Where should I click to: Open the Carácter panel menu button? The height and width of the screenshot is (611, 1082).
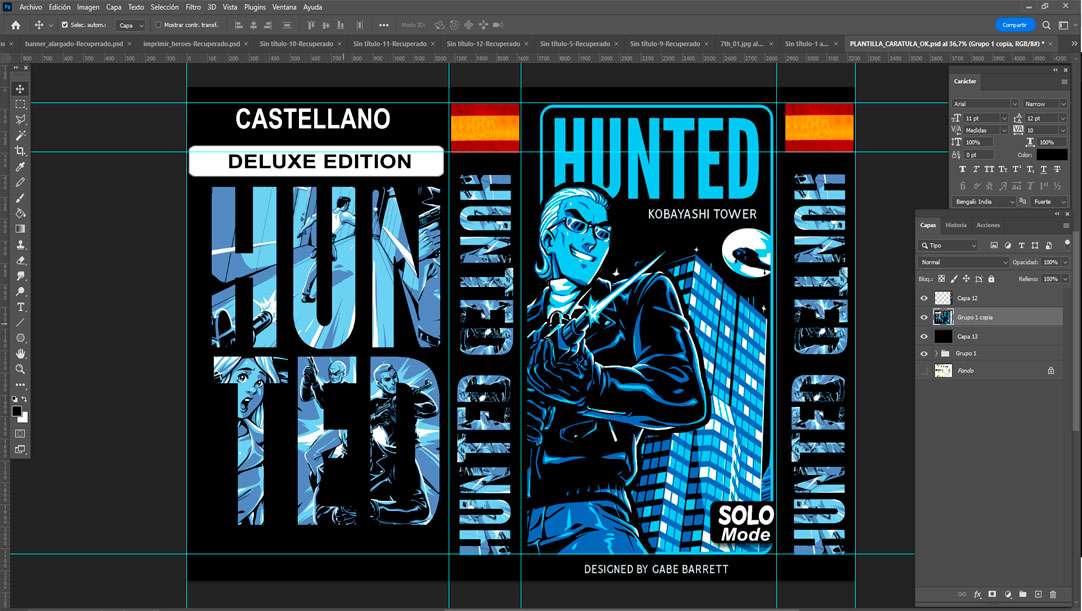(x=1064, y=81)
